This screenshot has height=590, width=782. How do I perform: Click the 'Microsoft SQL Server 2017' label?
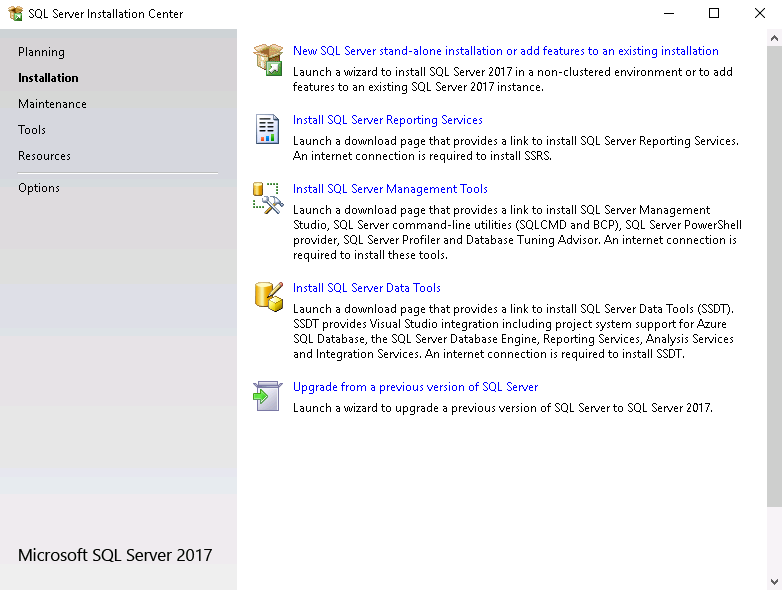pos(115,555)
